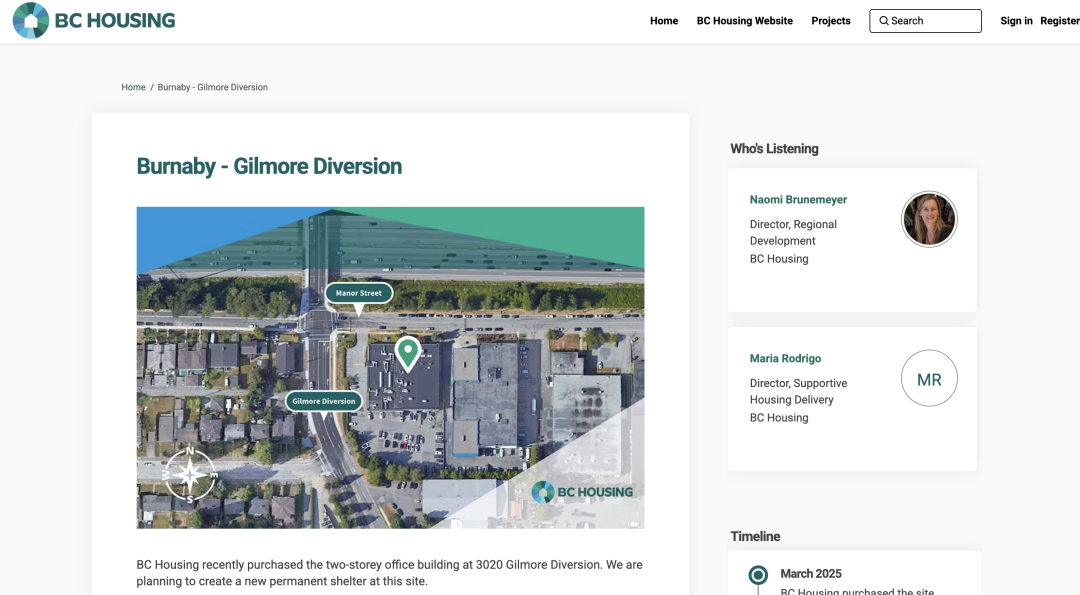Open Naomi Brunemeyer name link
Screen dimensions: 1080x595
point(798,200)
